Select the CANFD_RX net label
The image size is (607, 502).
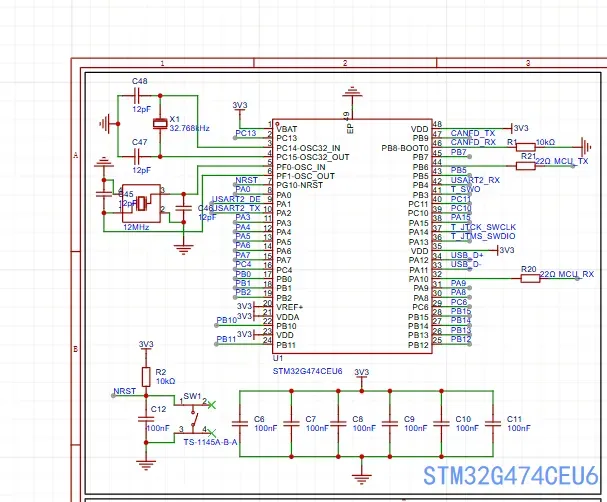click(x=473, y=142)
